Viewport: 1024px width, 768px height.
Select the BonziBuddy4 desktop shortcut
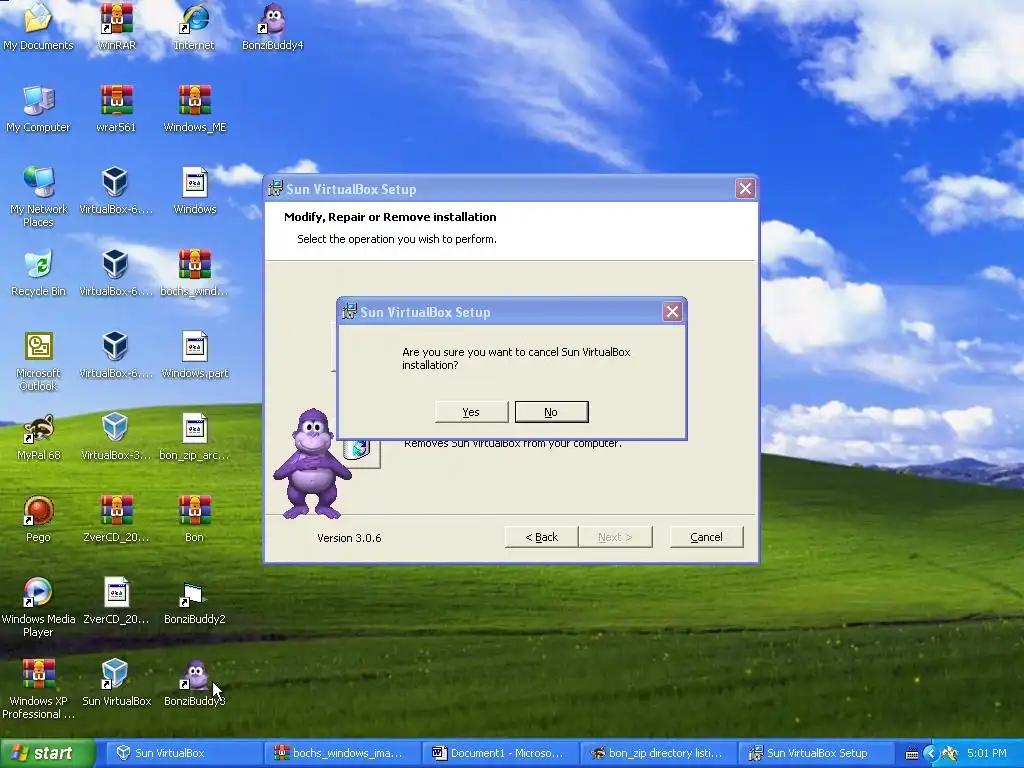(272, 27)
